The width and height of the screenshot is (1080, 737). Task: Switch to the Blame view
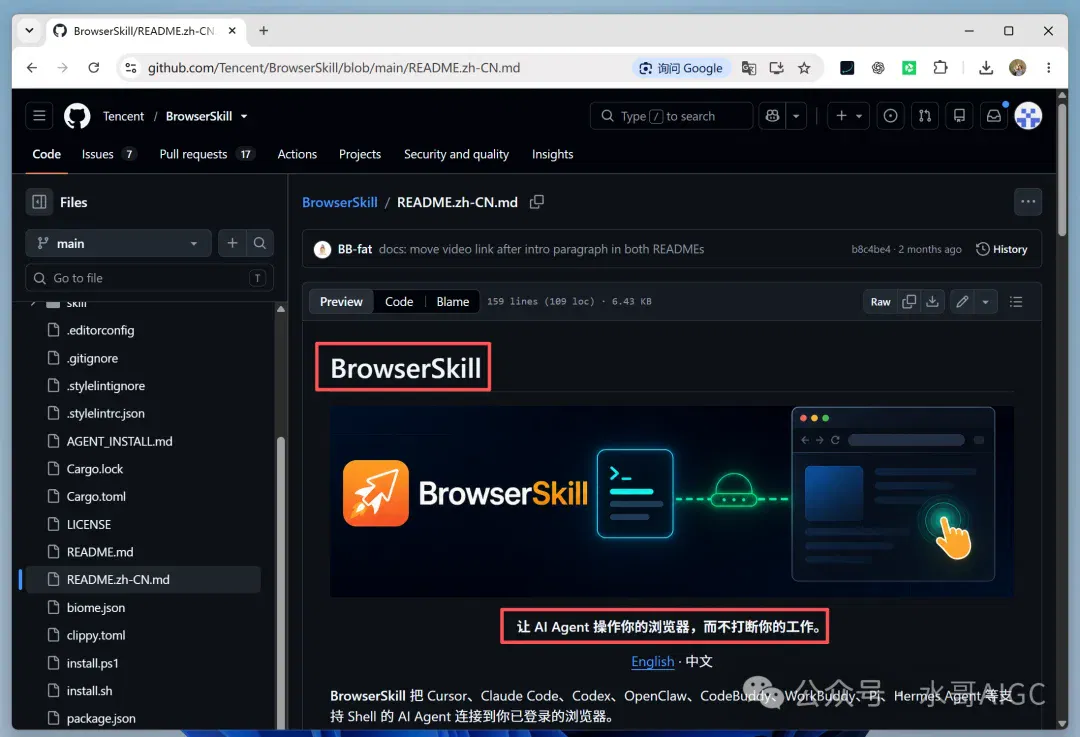tap(453, 302)
